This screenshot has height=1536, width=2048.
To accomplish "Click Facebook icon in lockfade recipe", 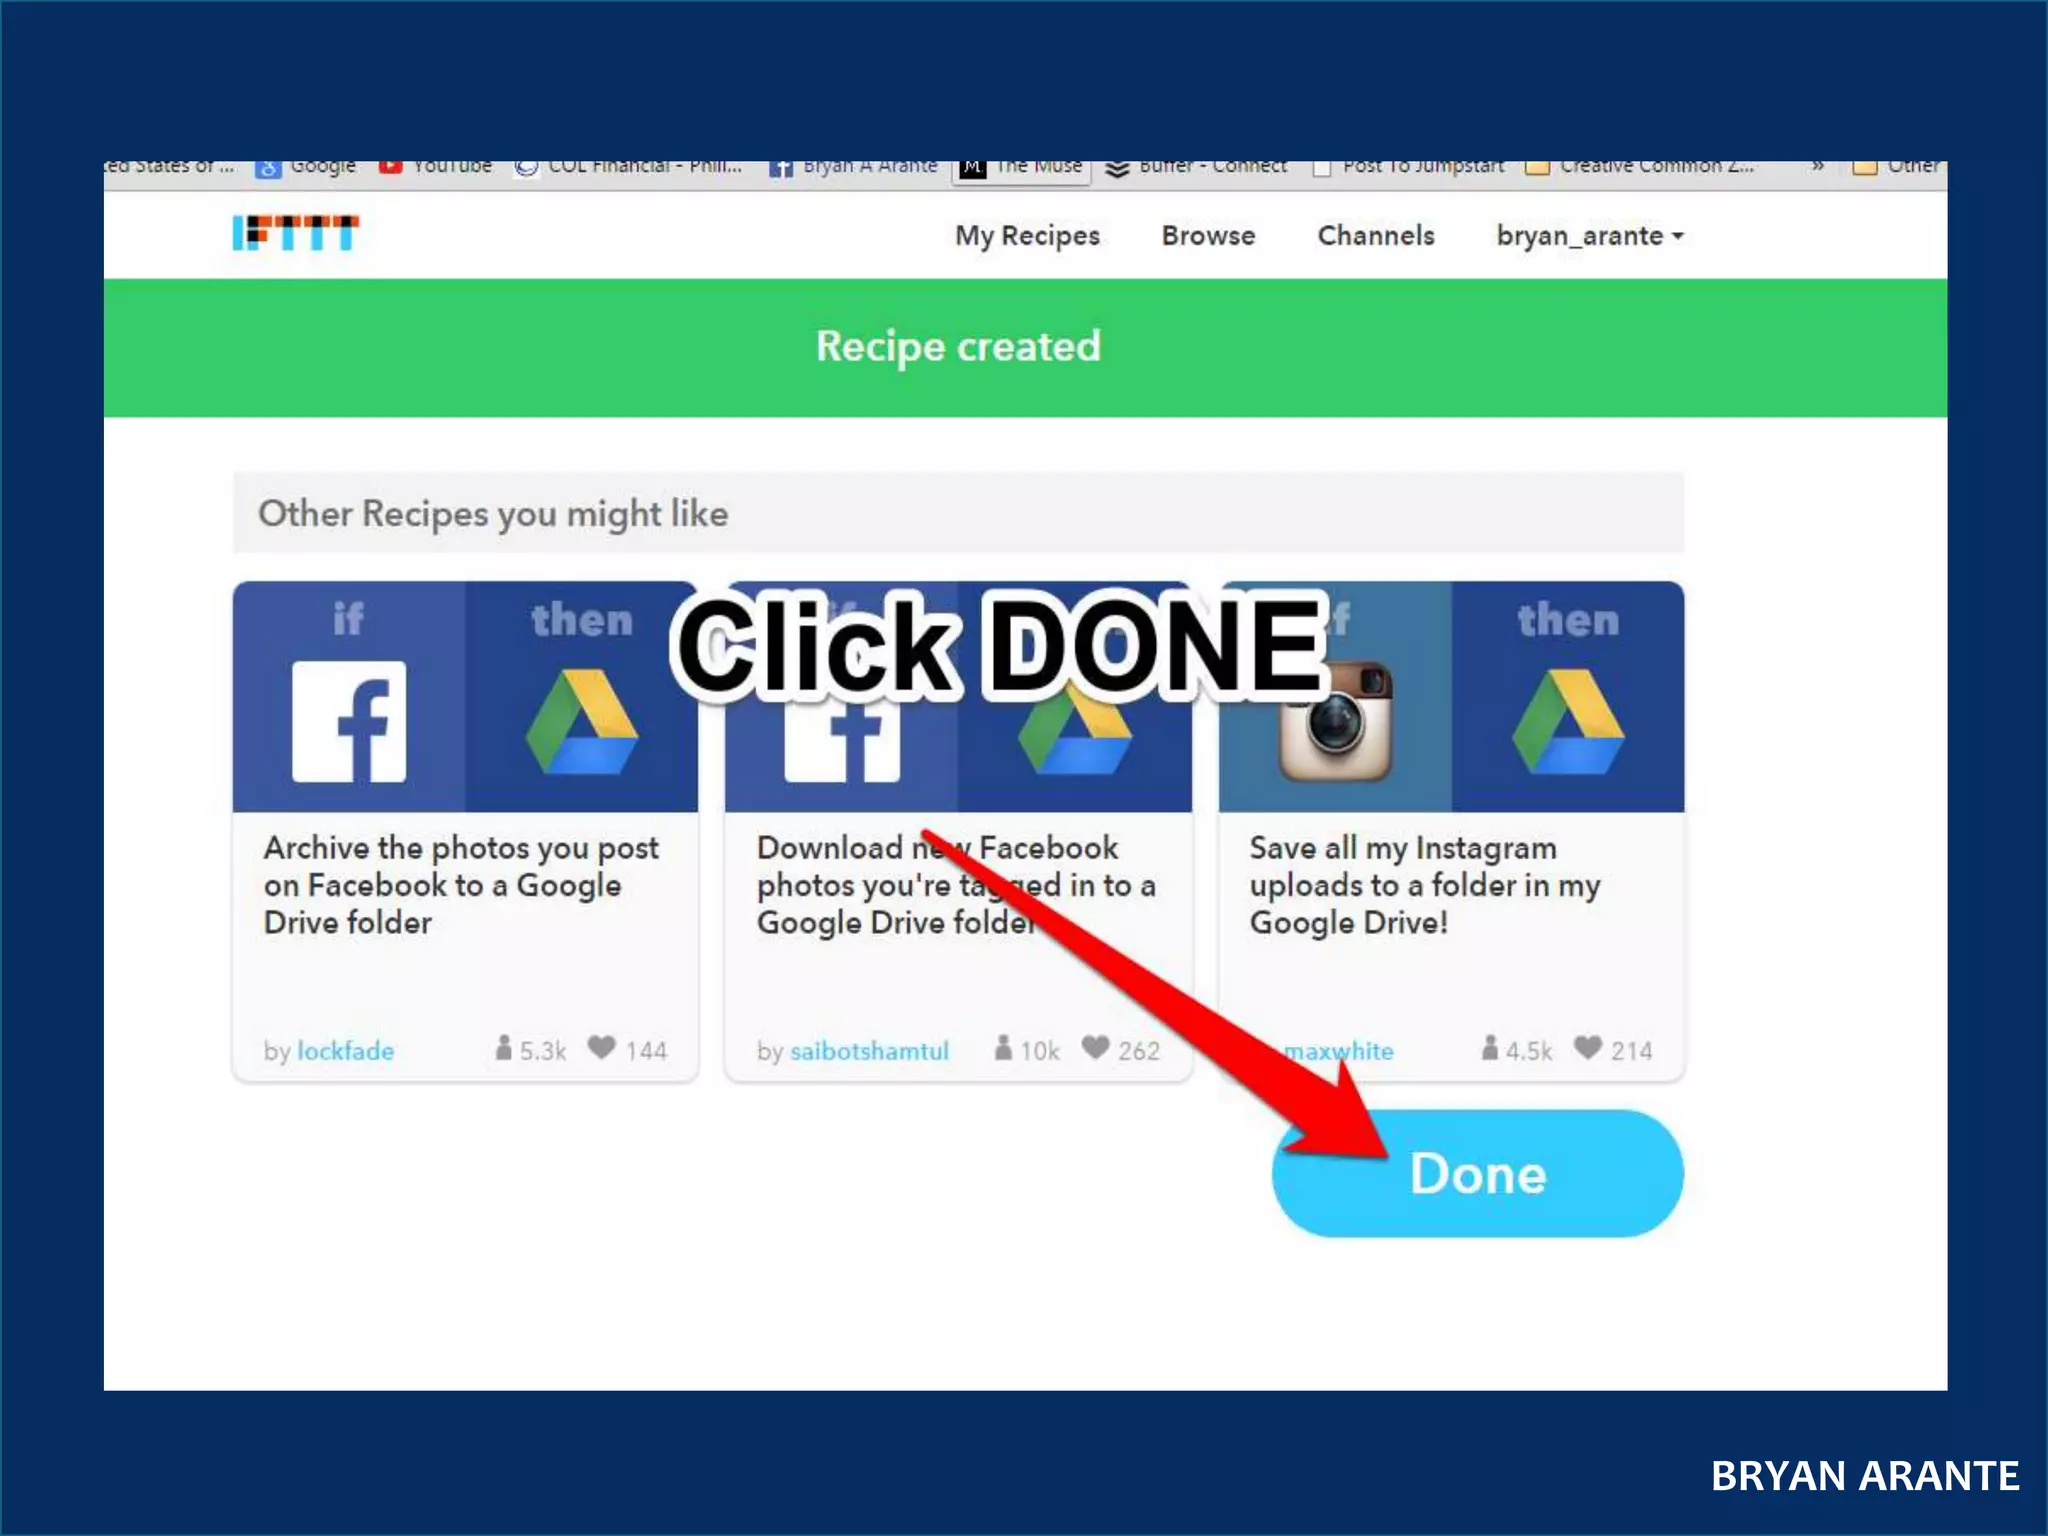I will [x=348, y=721].
